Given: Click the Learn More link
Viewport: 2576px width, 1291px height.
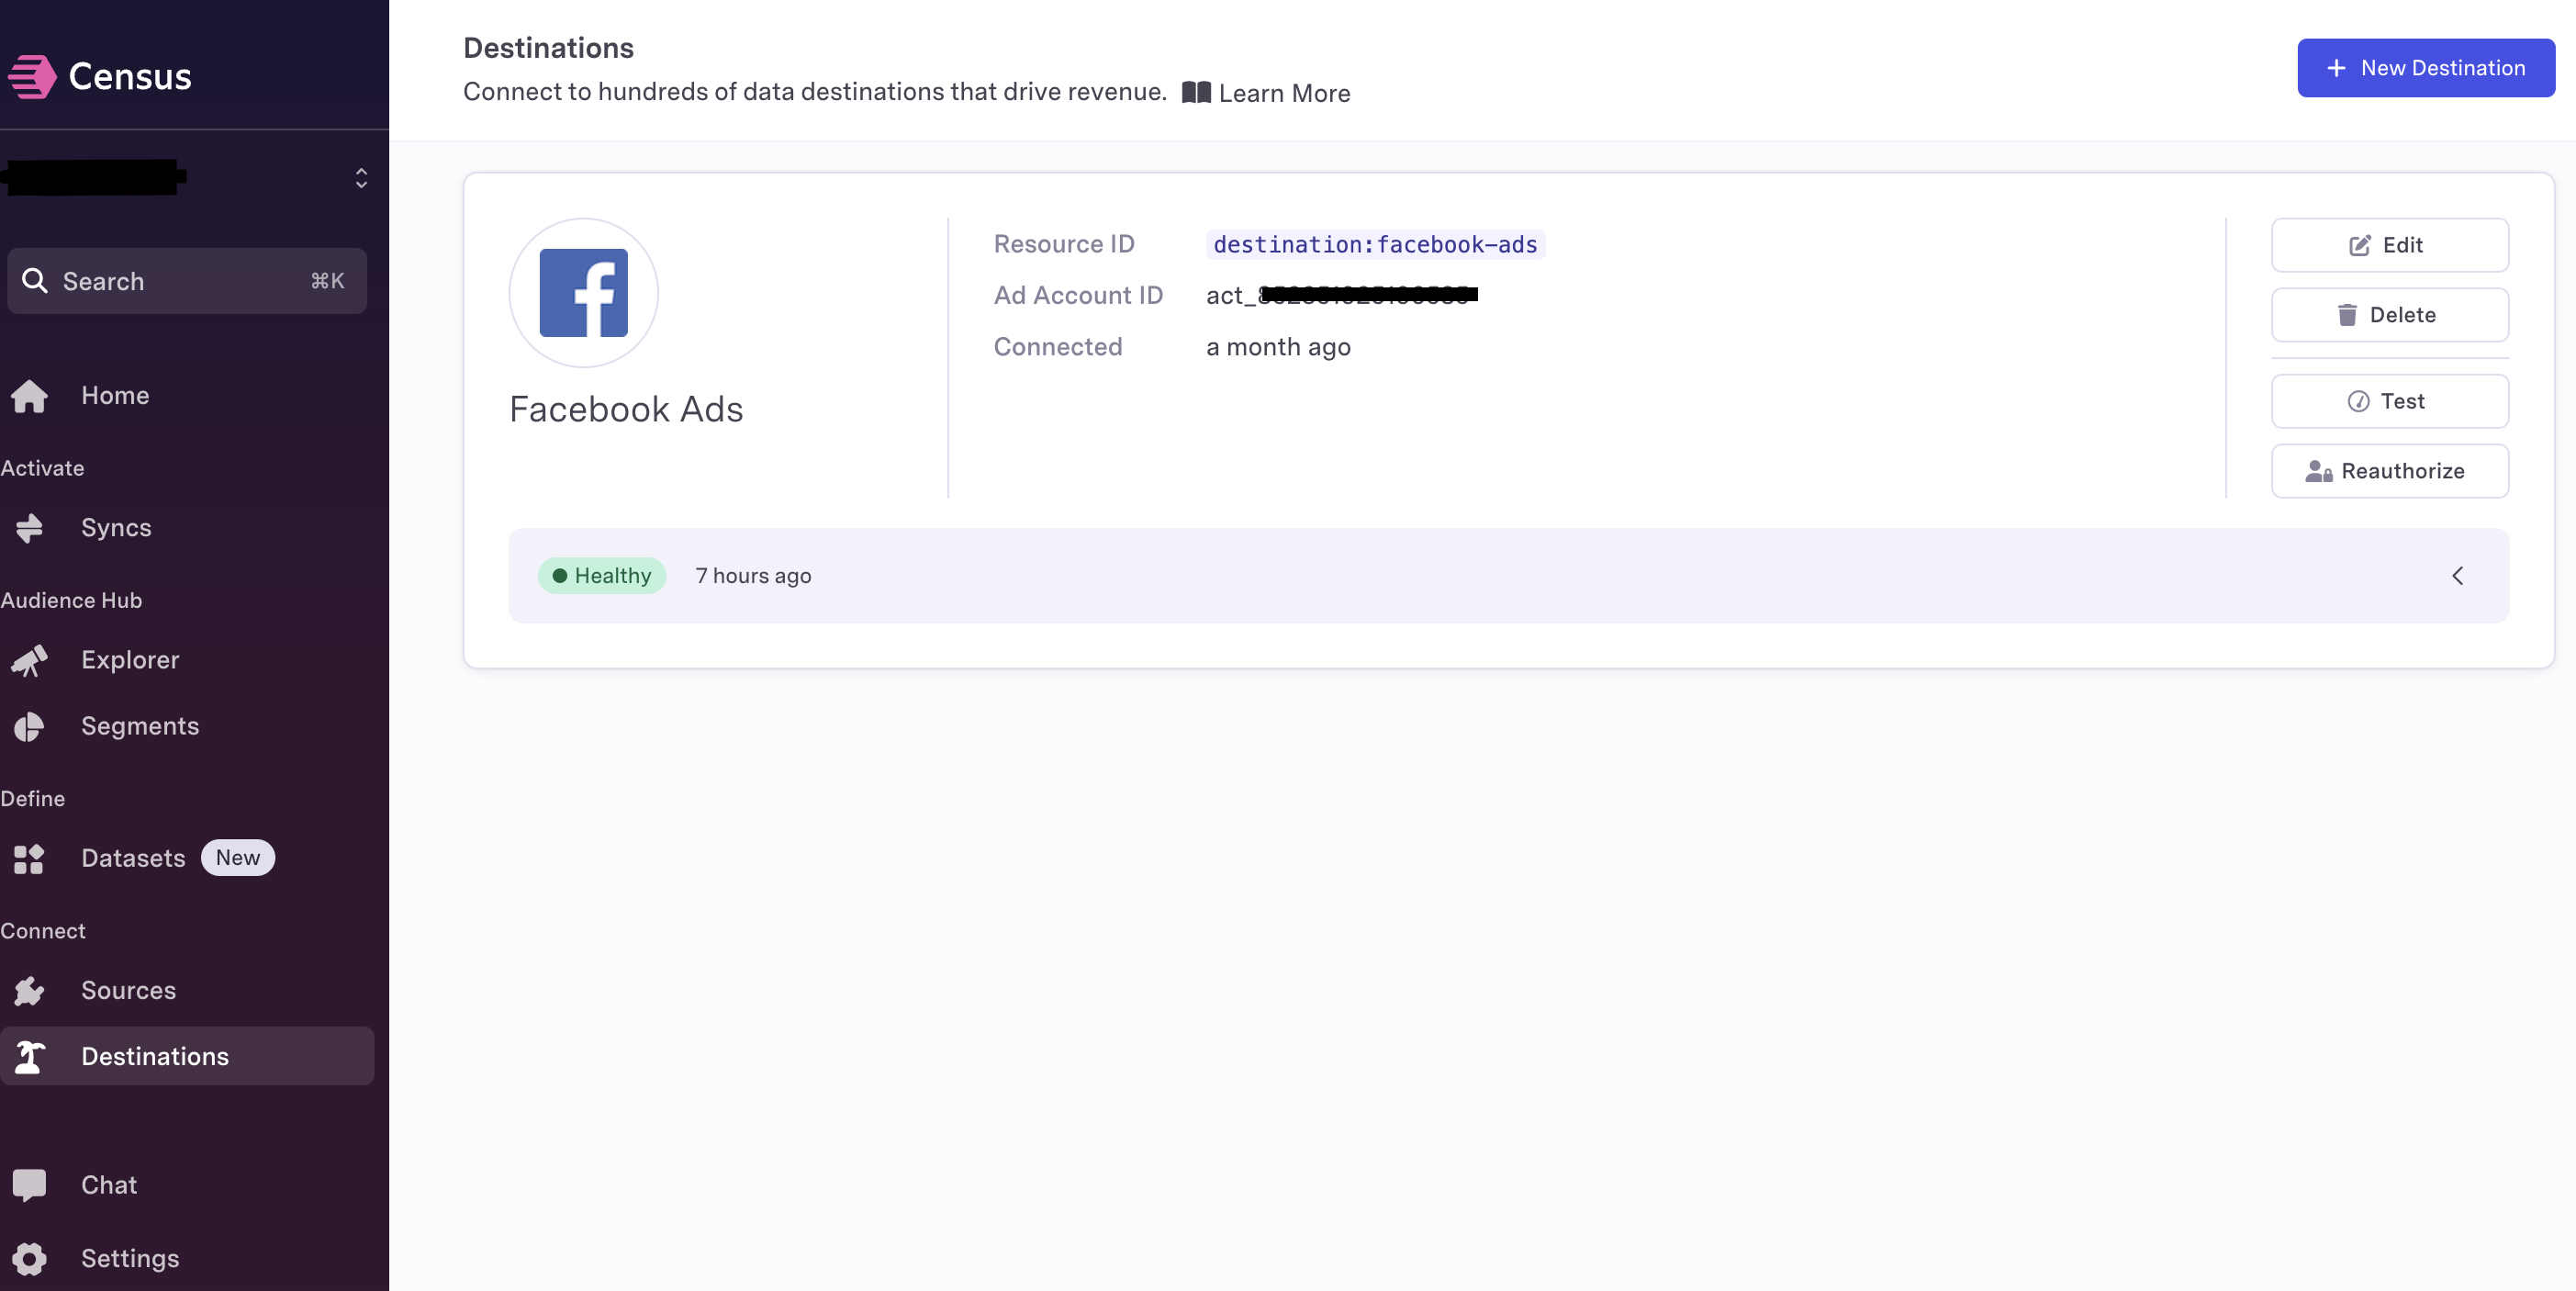Looking at the screenshot, I should click(1284, 93).
